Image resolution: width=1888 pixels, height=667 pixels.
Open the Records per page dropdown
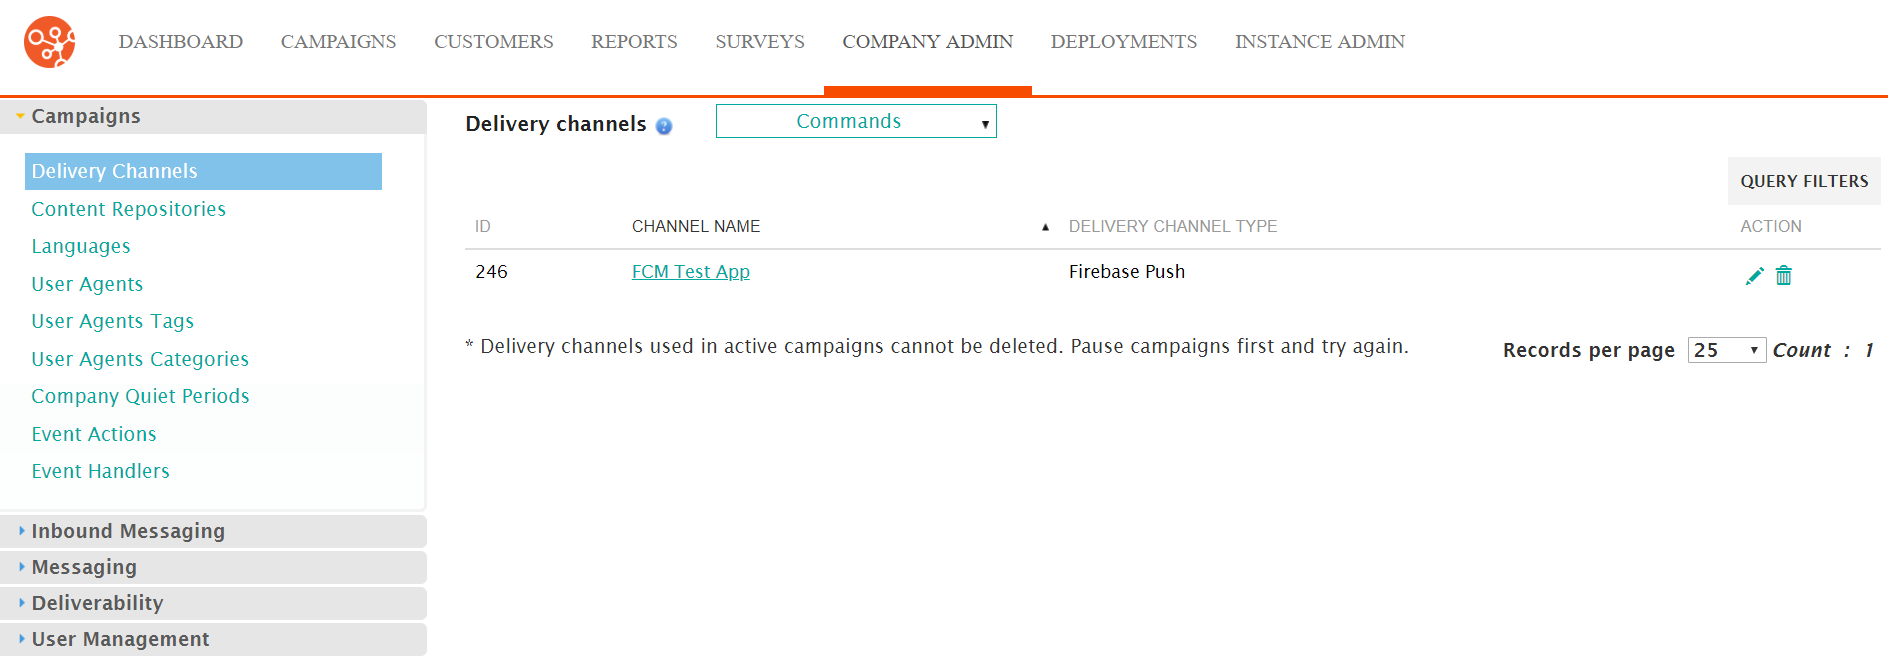coord(1727,350)
